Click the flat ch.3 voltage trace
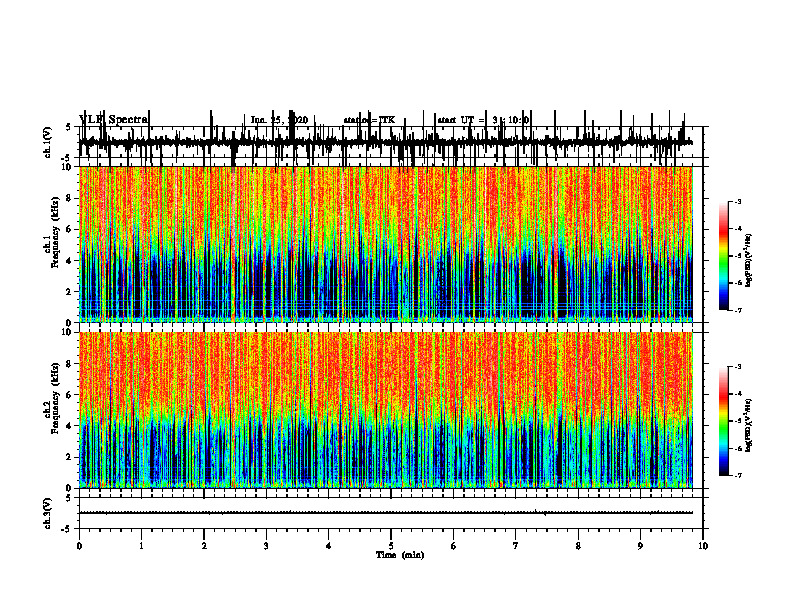The width and height of the screenshot is (792, 612). [386, 513]
